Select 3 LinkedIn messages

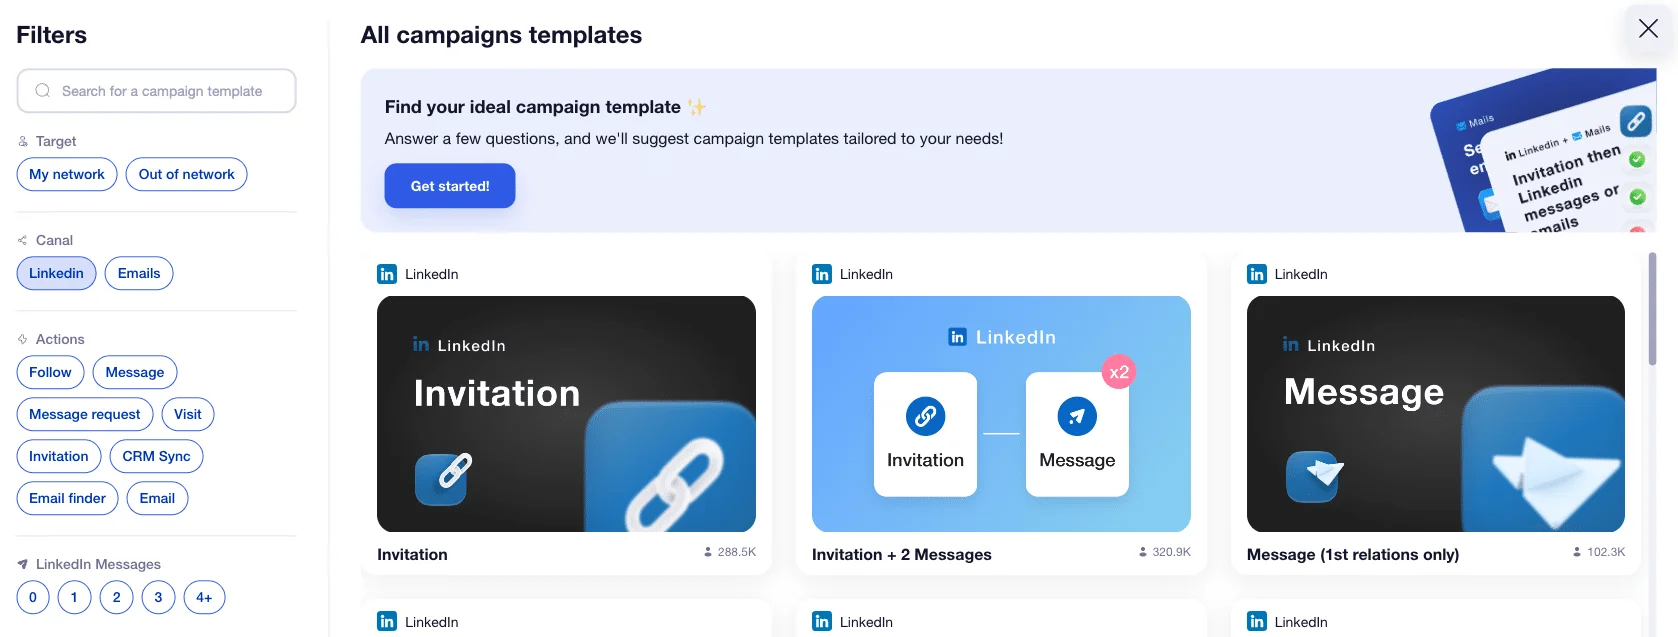click(158, 597)
